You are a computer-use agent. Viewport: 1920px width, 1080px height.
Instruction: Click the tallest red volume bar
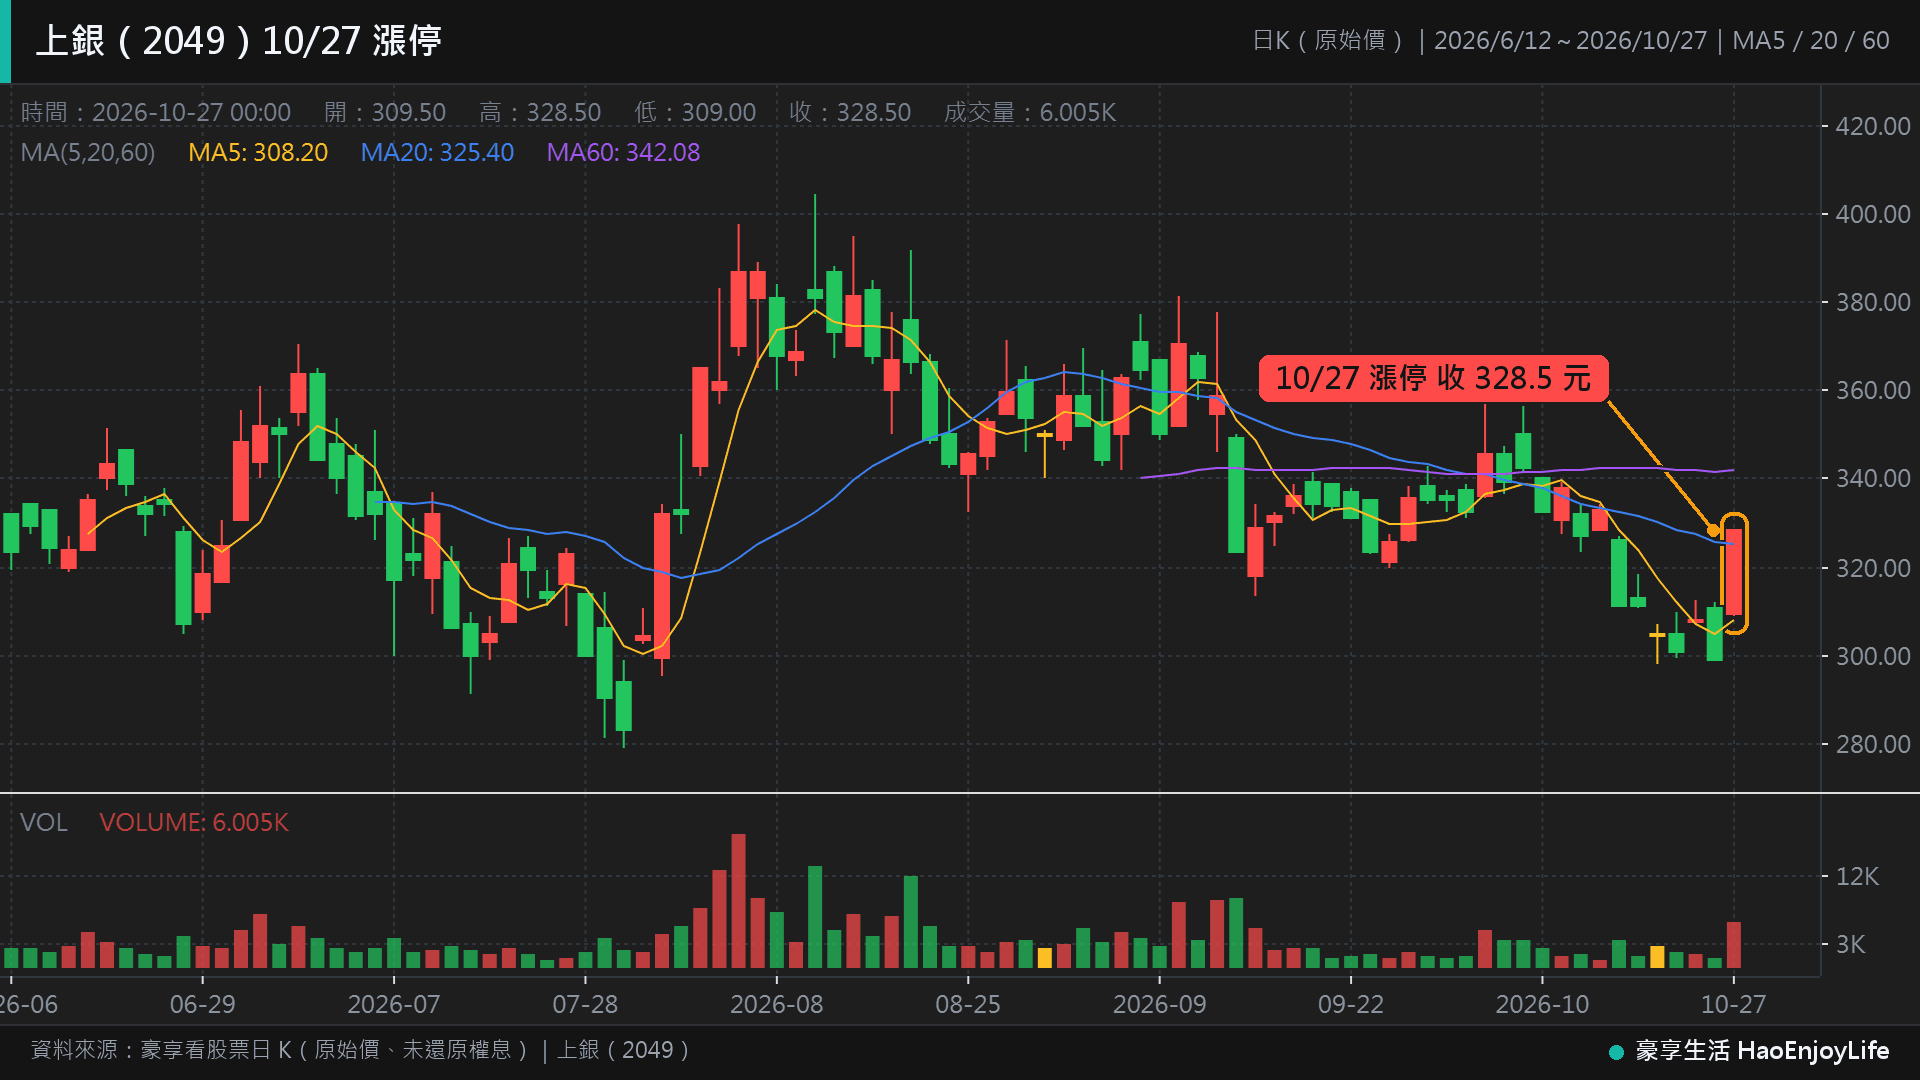point(738,900)
